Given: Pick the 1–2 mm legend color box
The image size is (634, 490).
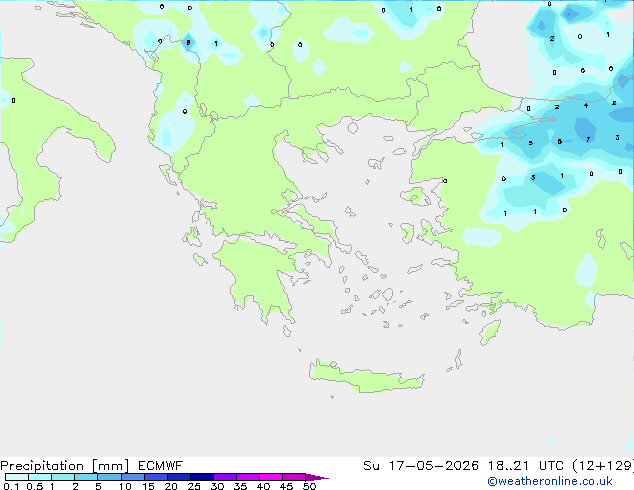Looking at the screenshot, I should (63, 477).
